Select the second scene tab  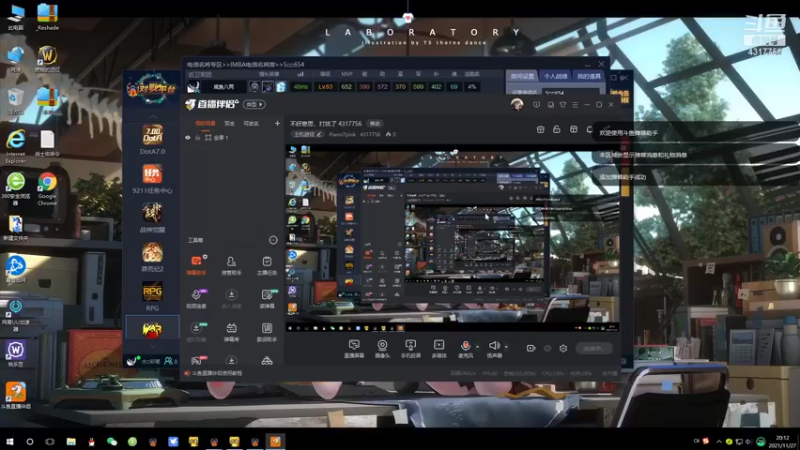[x=230, y=123]
